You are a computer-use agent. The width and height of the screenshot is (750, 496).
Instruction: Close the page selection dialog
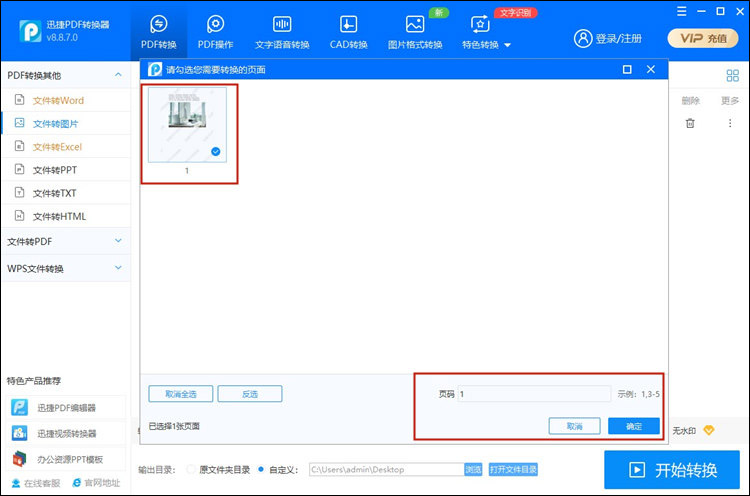[651, 69]
